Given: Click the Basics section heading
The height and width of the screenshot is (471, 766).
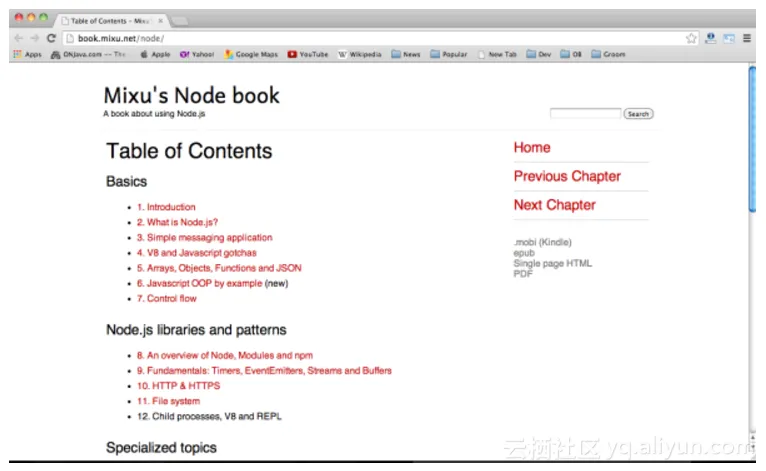Looking at the screenshot, I should click(x=127, y=181).
